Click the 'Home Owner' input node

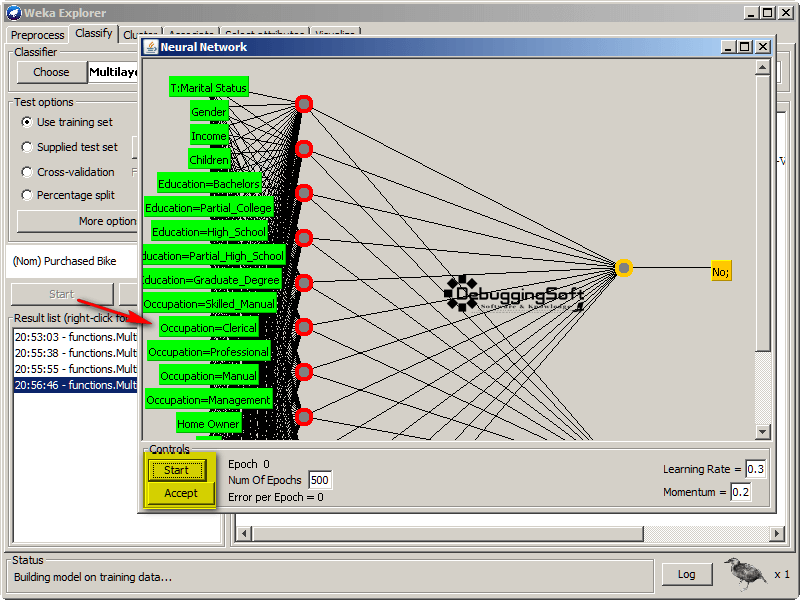click(x=208, y=424)
